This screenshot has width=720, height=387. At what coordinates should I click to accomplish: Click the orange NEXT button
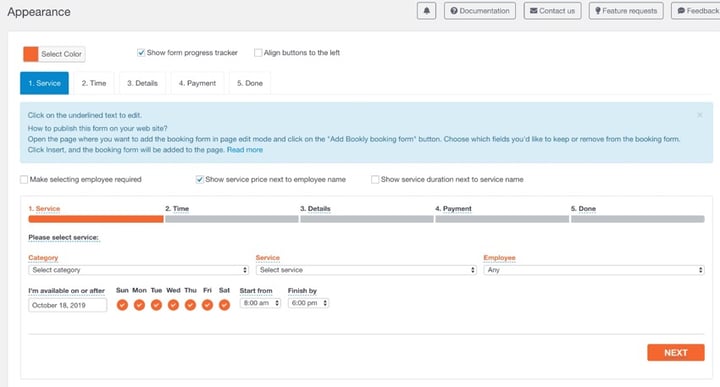(x=675, y=353)
